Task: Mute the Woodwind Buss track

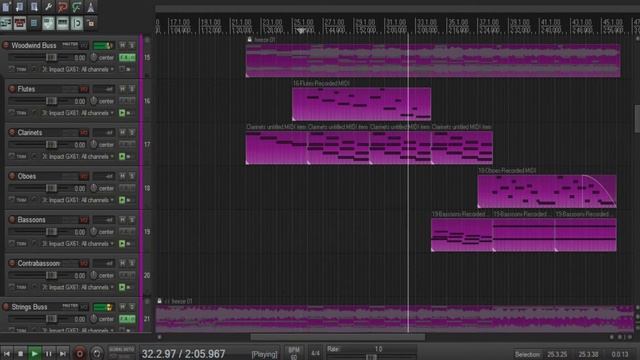Action: (x=122, y=45)
